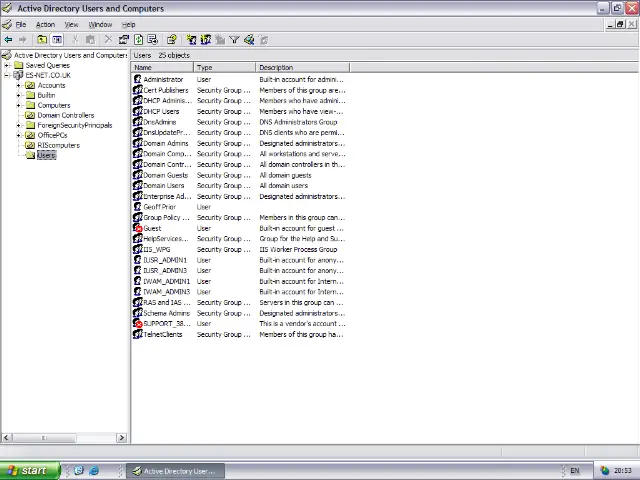Select the Domain Guests row
This screenshot has height=480, width=640.
(240, 175)
